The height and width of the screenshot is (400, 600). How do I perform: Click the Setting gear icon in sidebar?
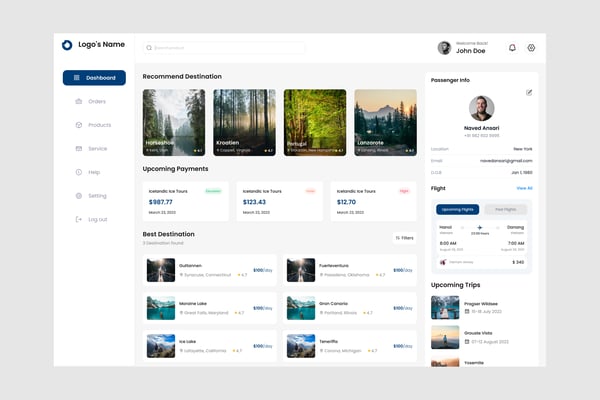79,196
